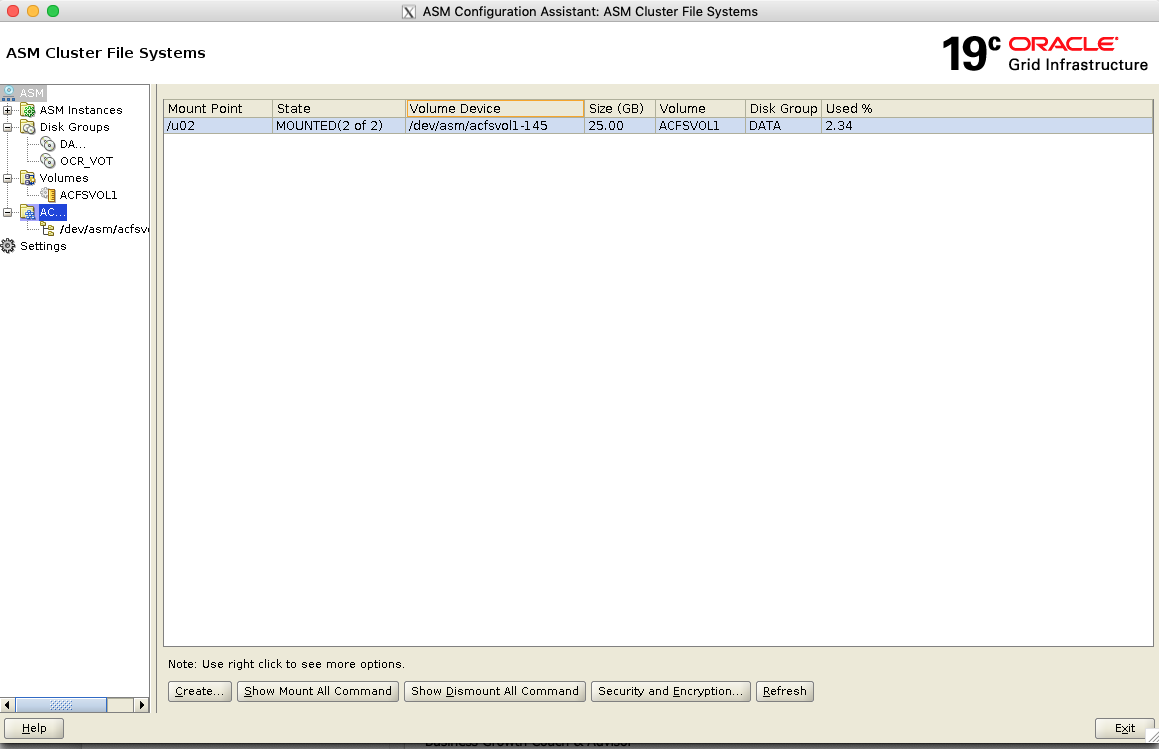Minimize the window with the yellow button
The image size is (1159, 749).
click(33, 11)
